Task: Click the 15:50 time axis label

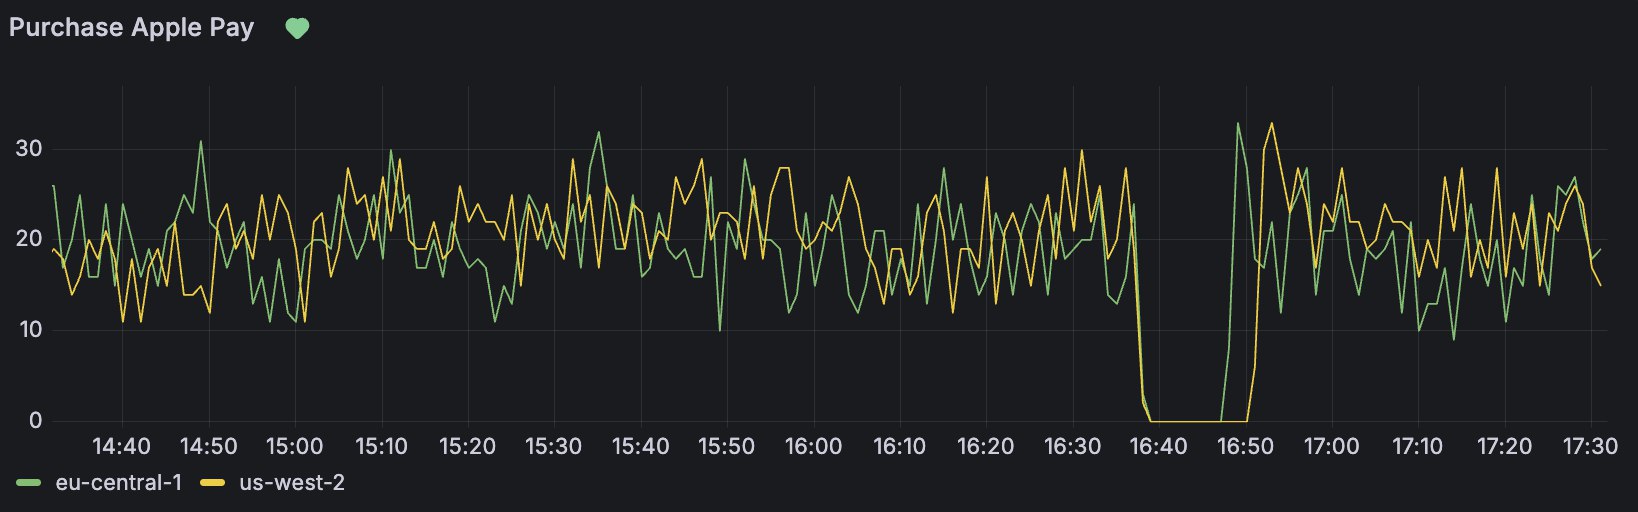Action: click(727, 446)
